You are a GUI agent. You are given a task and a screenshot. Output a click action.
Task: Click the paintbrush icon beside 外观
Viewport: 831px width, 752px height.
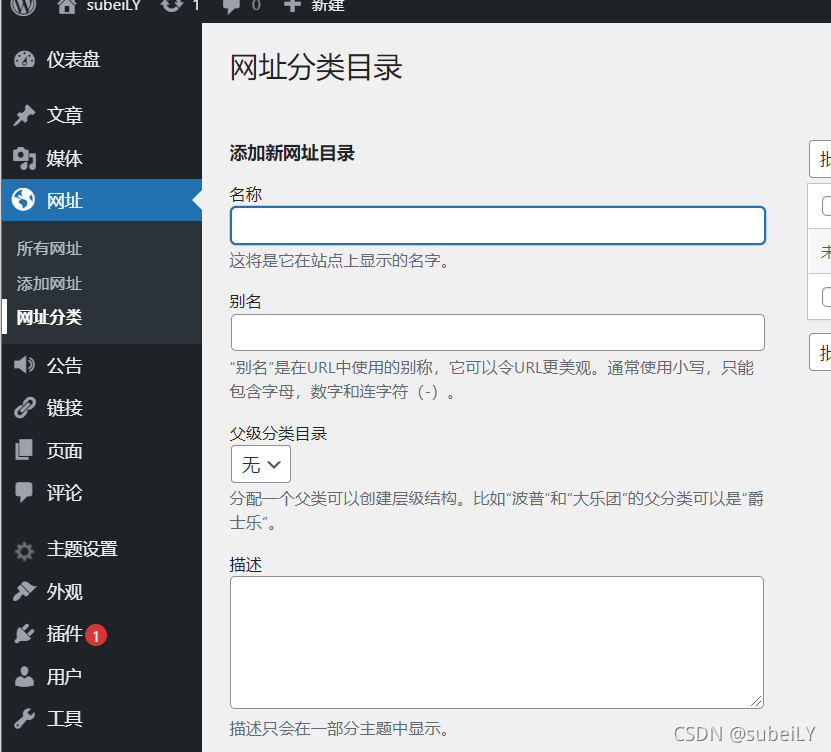[x=24, y=591]
